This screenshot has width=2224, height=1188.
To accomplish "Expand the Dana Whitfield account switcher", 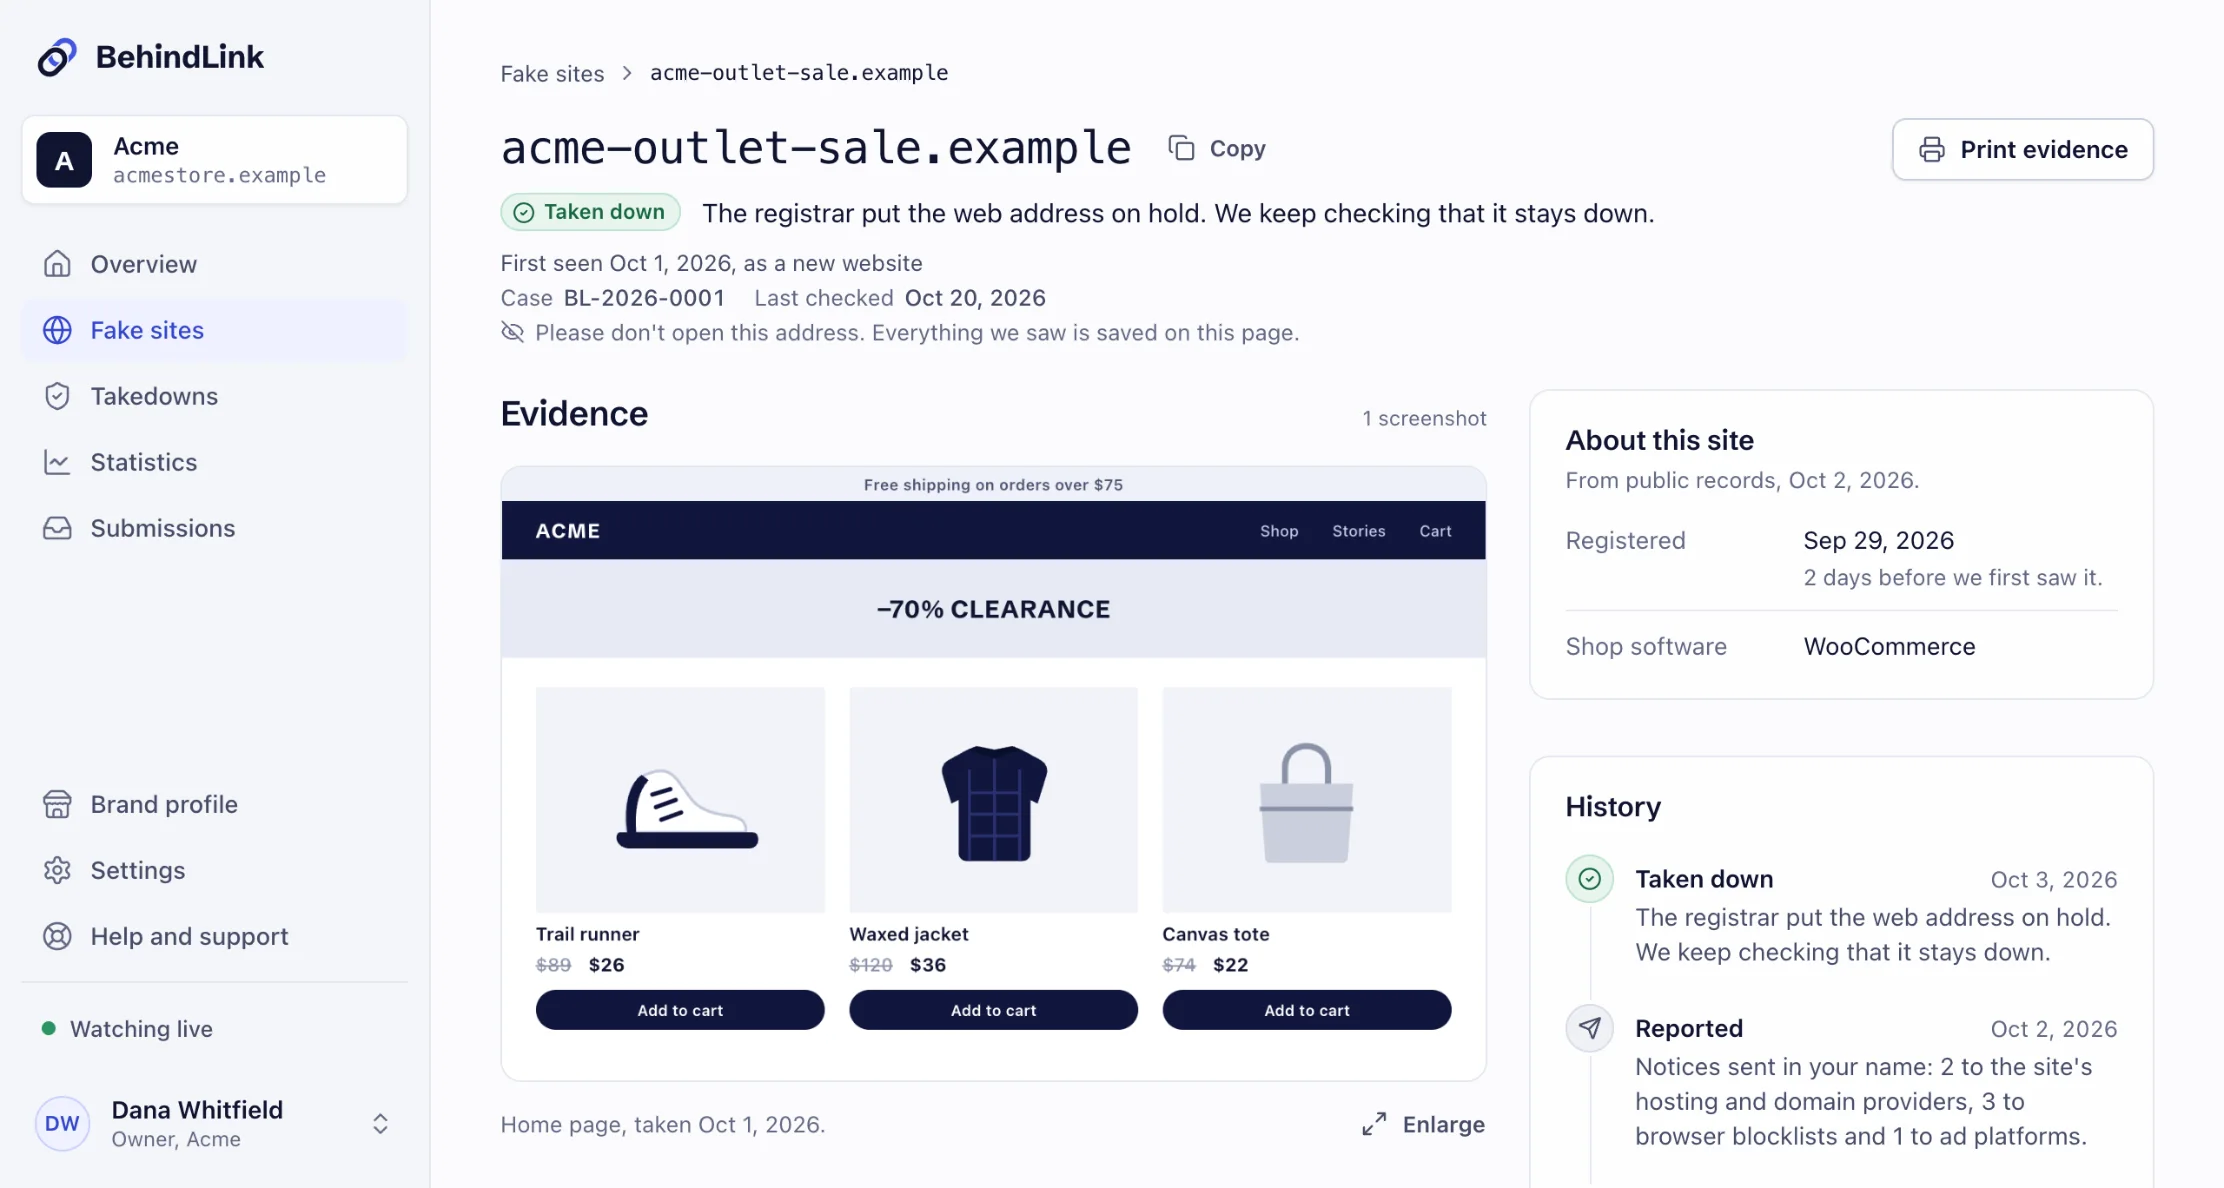I will click(380, 1124).
